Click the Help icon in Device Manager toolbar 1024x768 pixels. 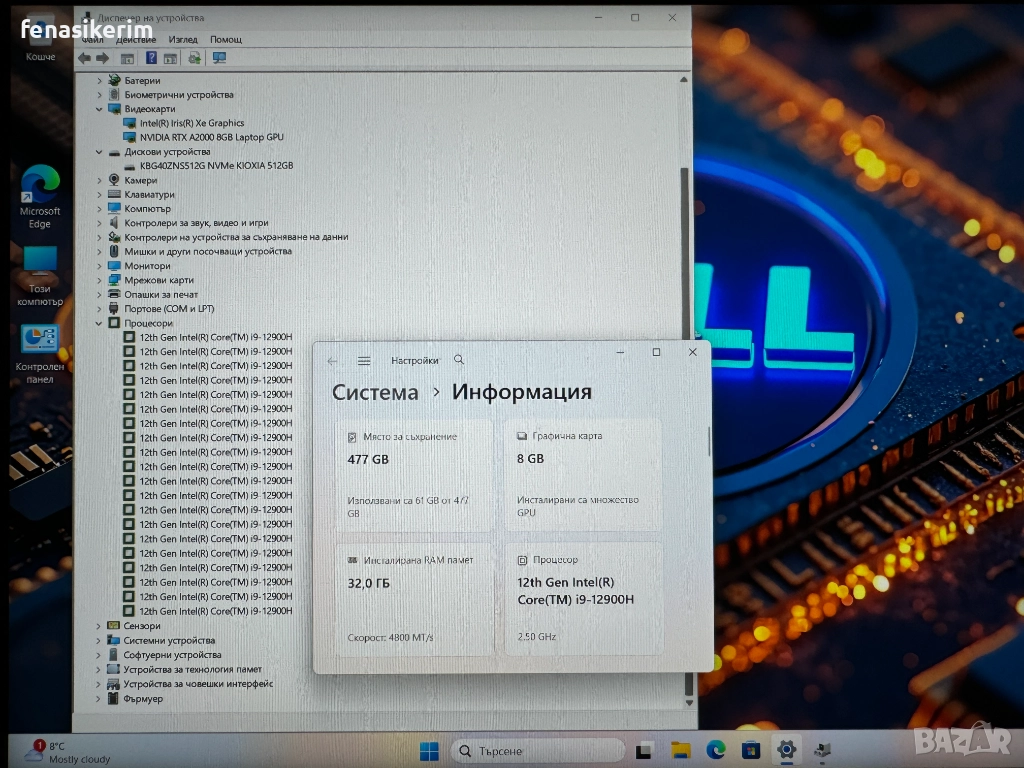coord(151,58)
